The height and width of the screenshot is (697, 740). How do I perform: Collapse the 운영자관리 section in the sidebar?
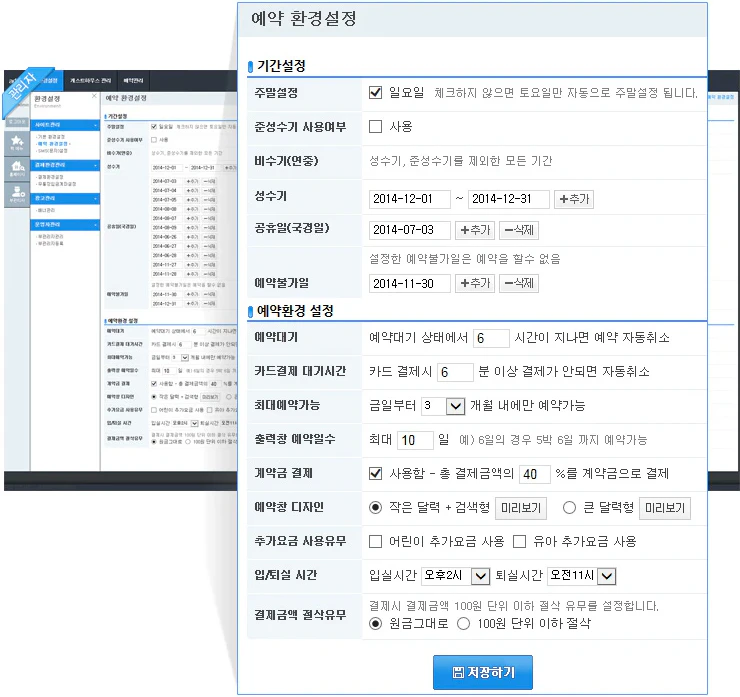[x=65, y=225]
